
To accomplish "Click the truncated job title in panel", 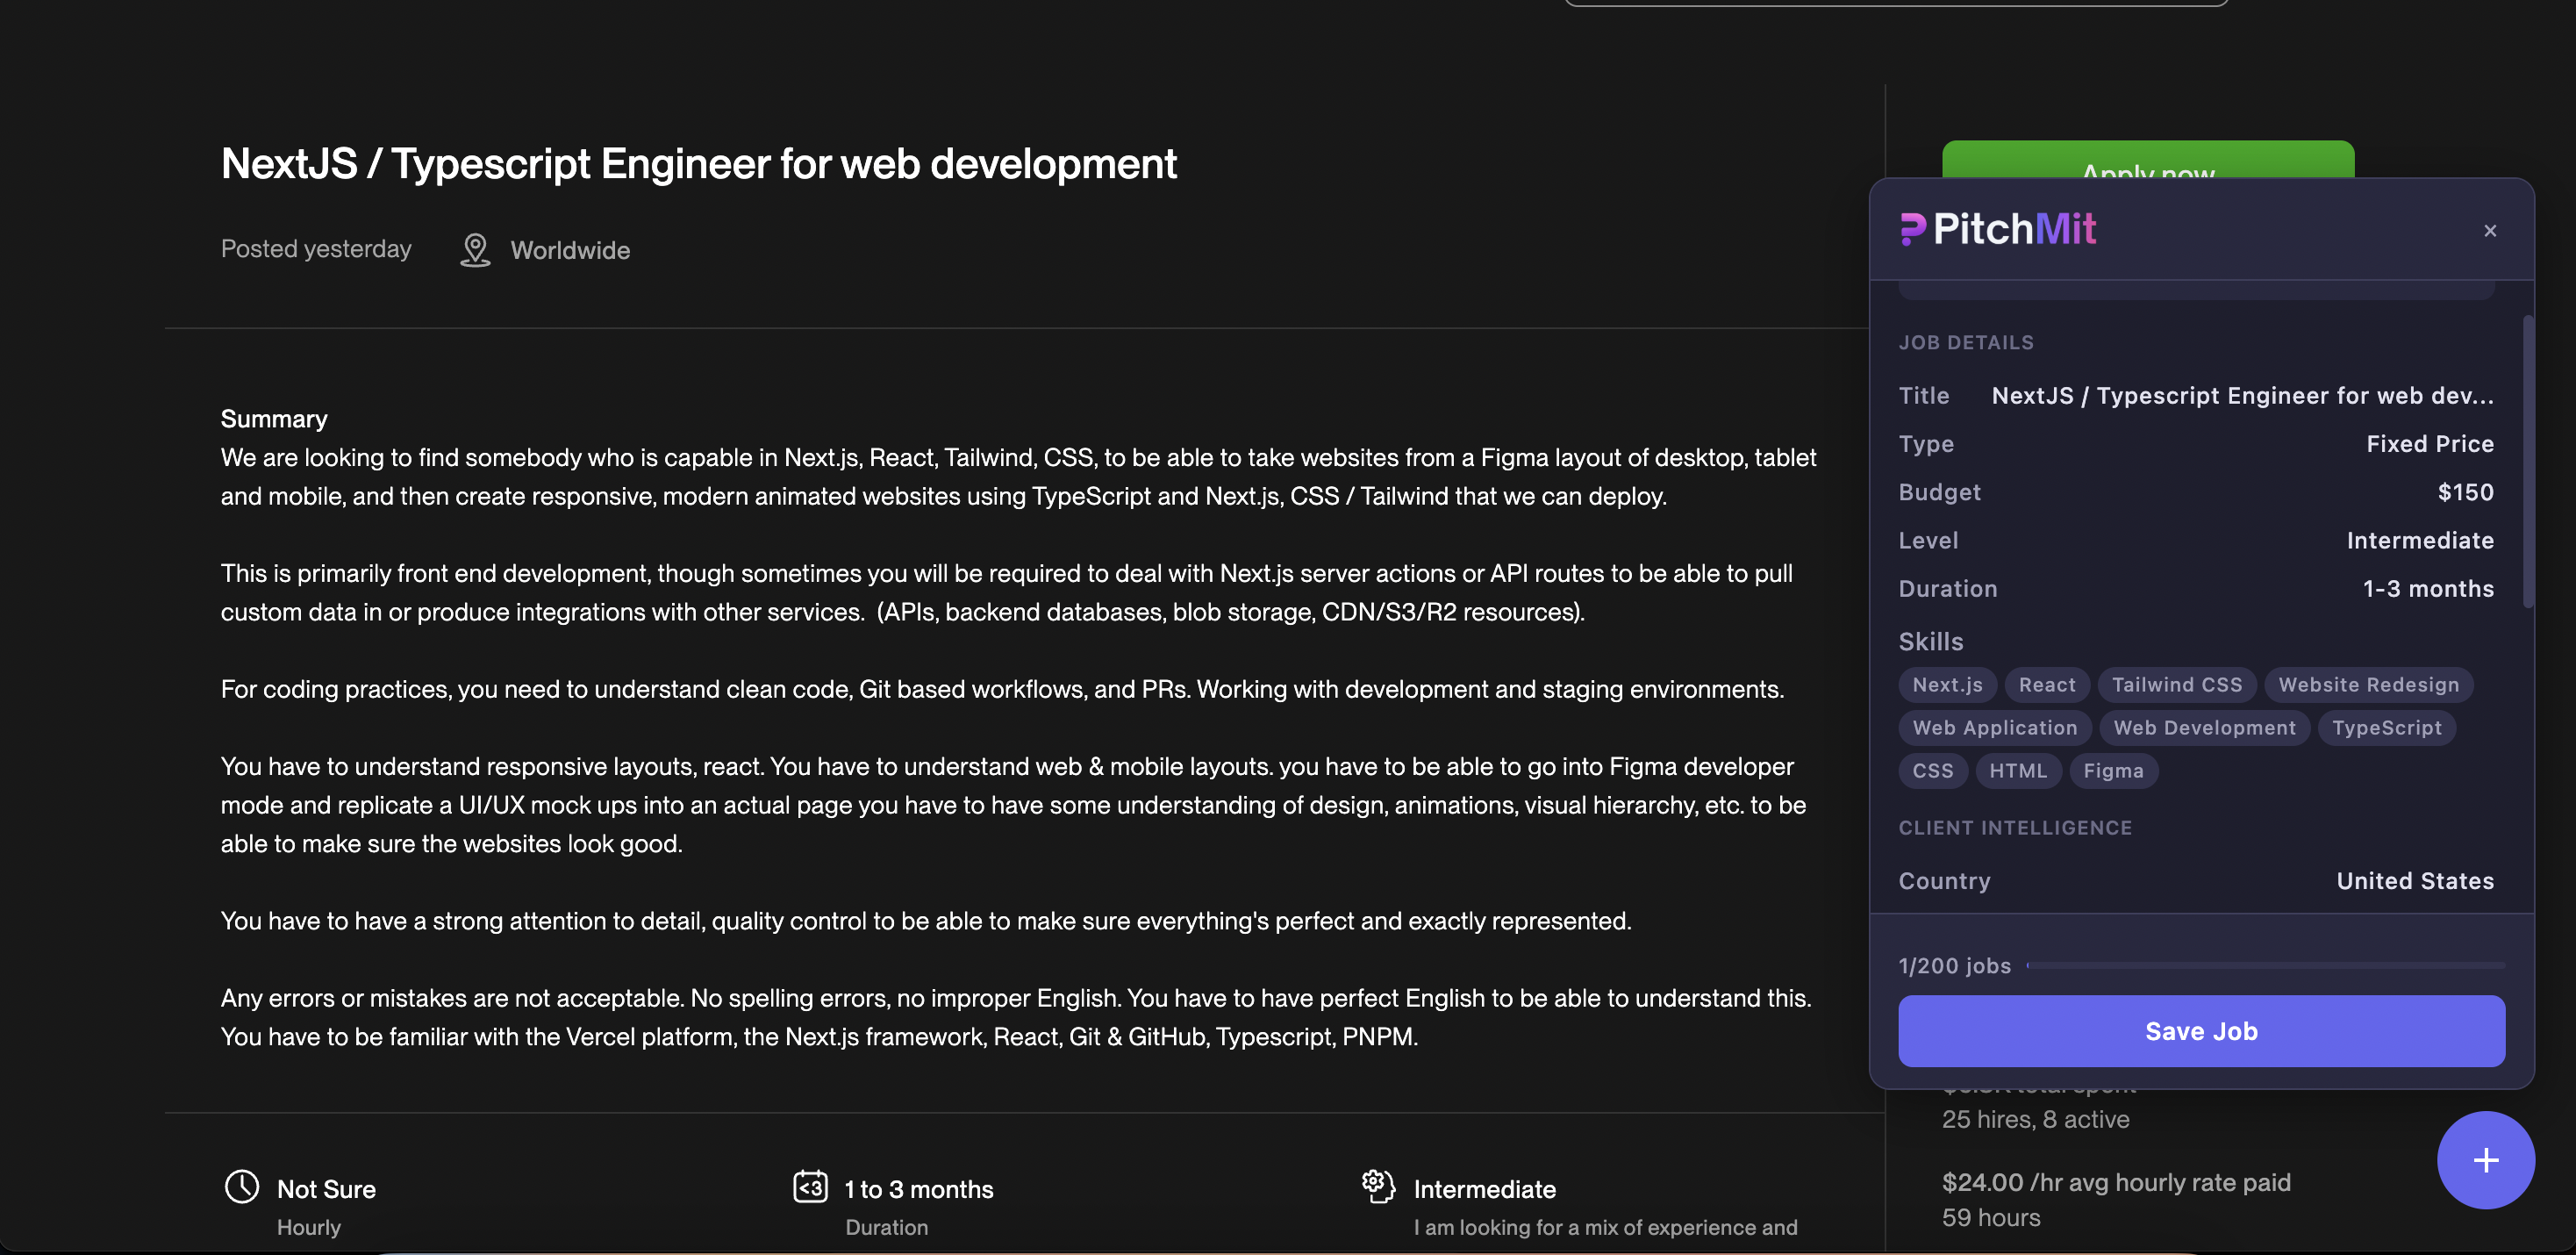I will click(2241, 396).
